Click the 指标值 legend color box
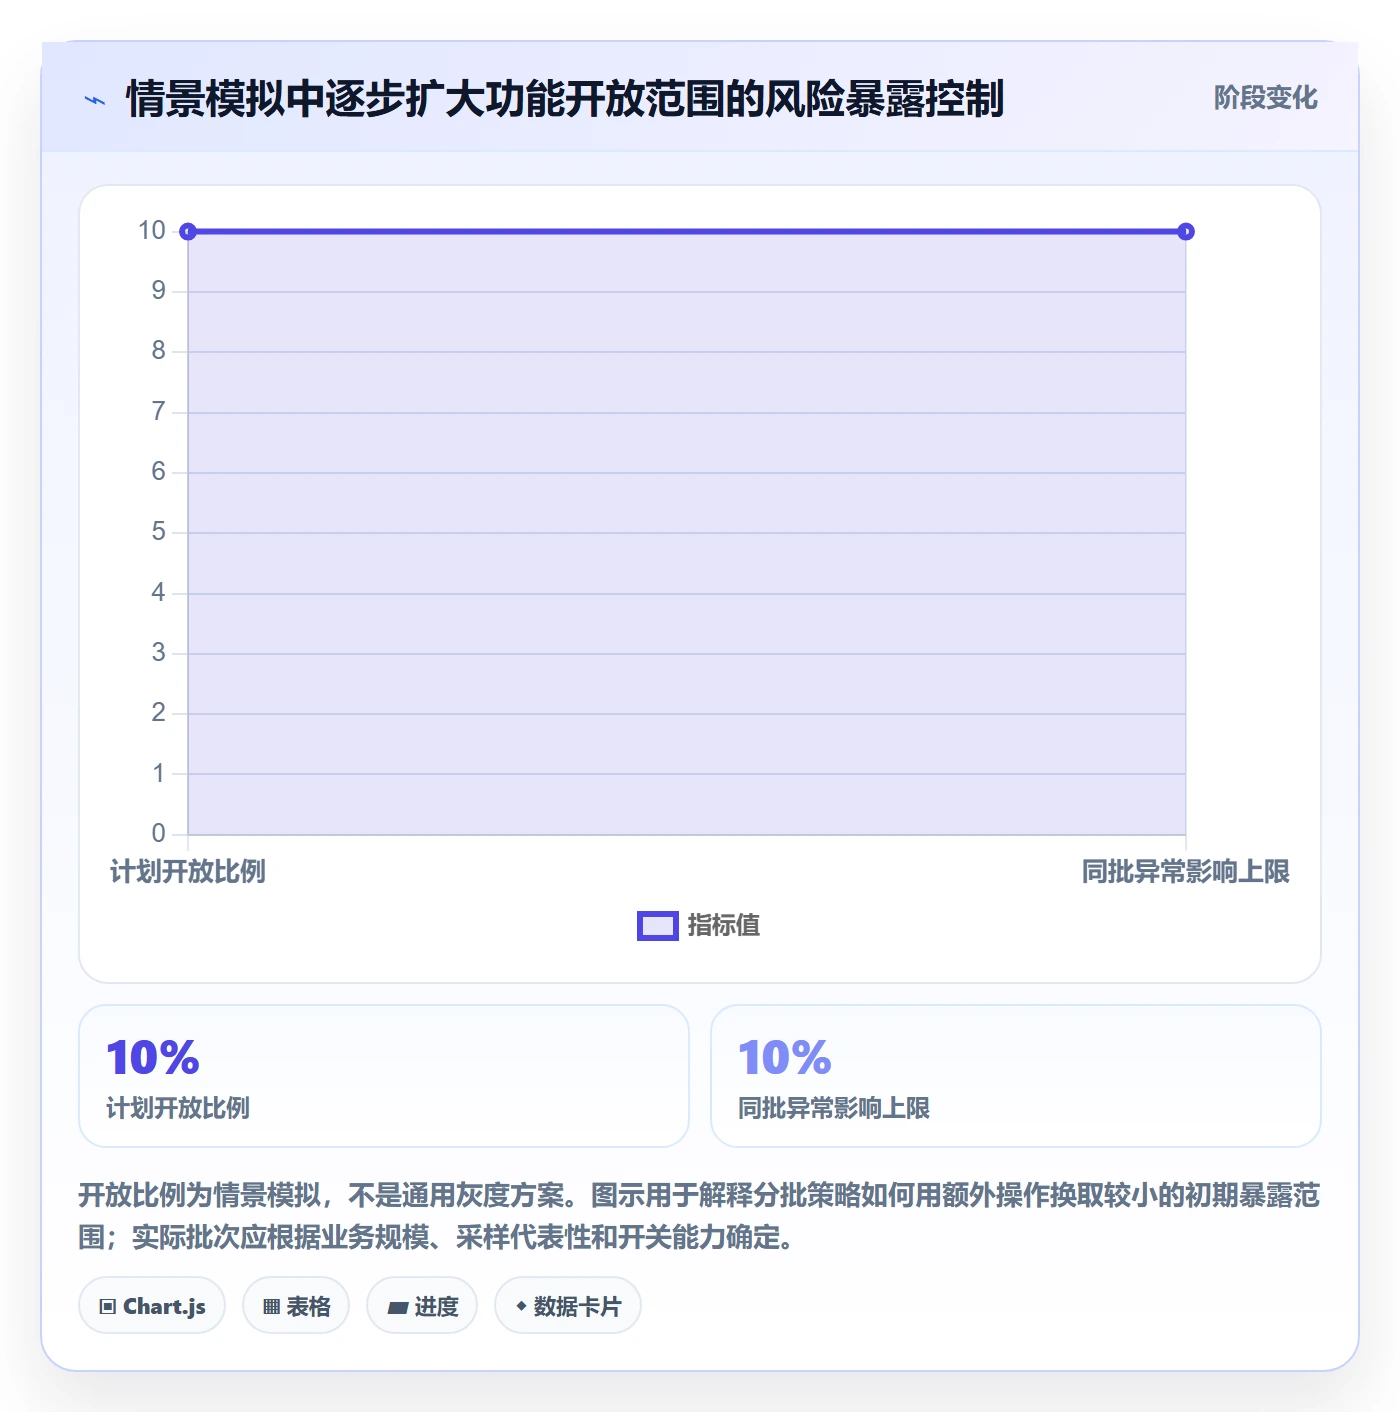This screenshot has height=1412, width=1400. (x=658, y=926)
